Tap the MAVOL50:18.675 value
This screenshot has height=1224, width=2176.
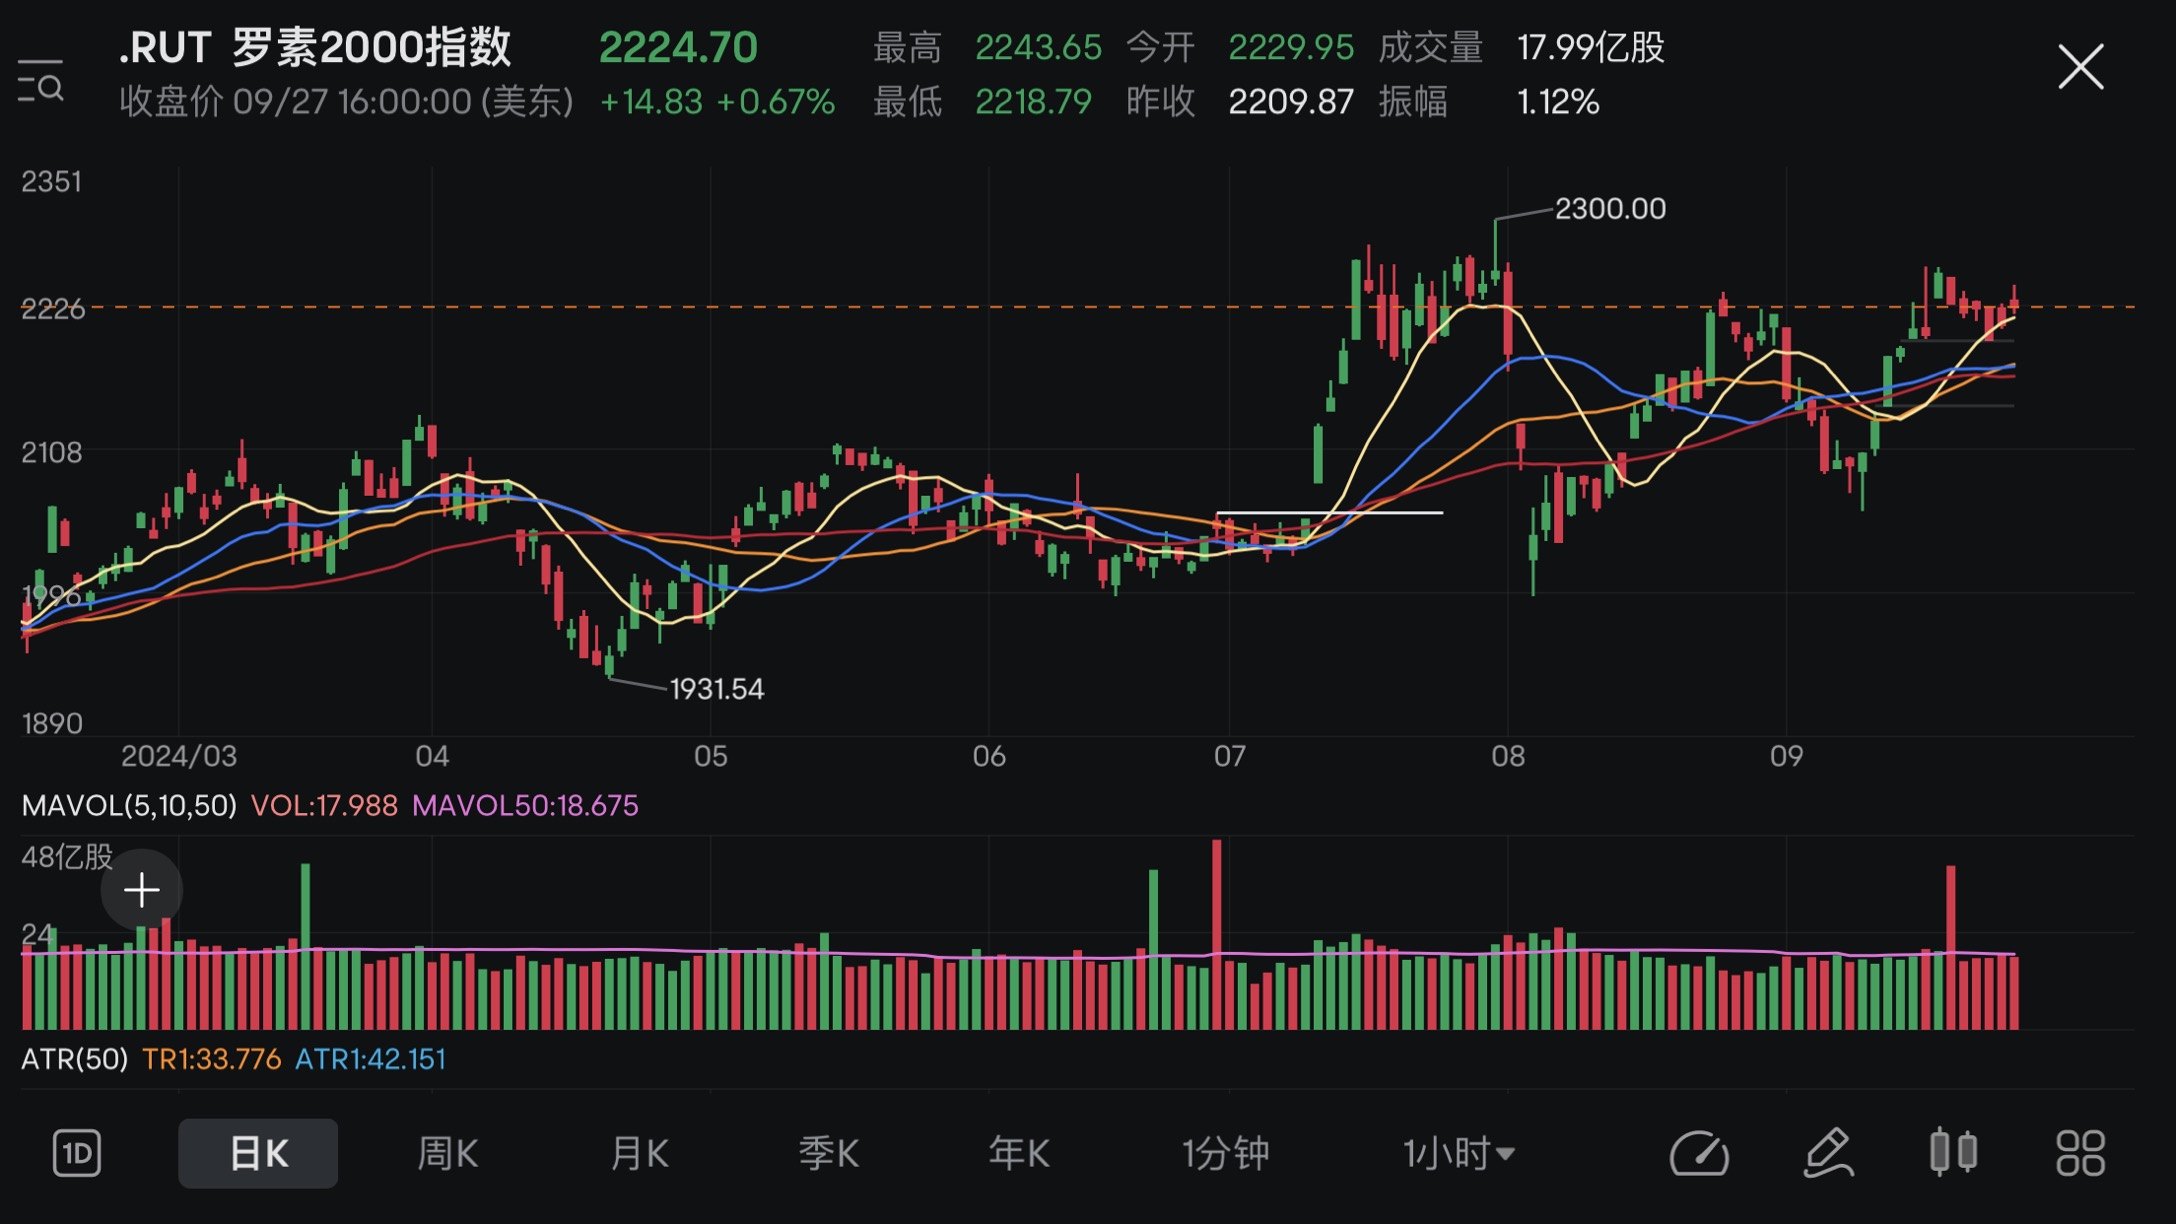point(525,806)
